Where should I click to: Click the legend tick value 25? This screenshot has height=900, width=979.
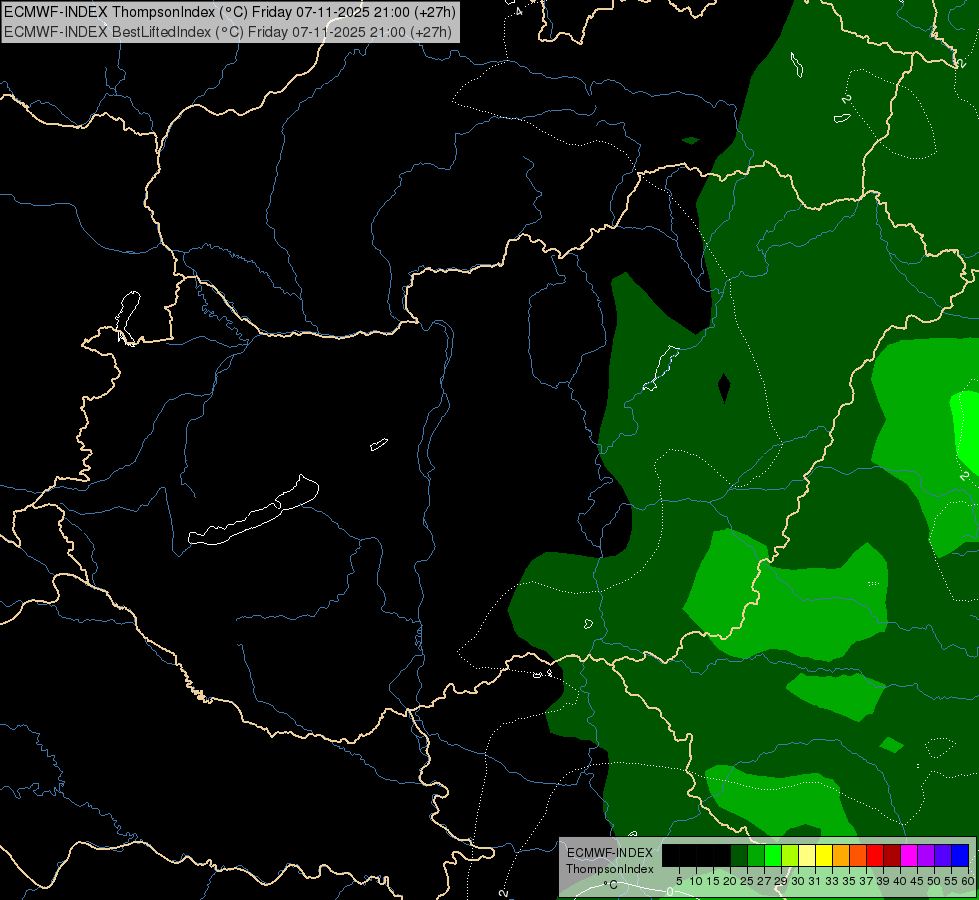coord(747,881)
